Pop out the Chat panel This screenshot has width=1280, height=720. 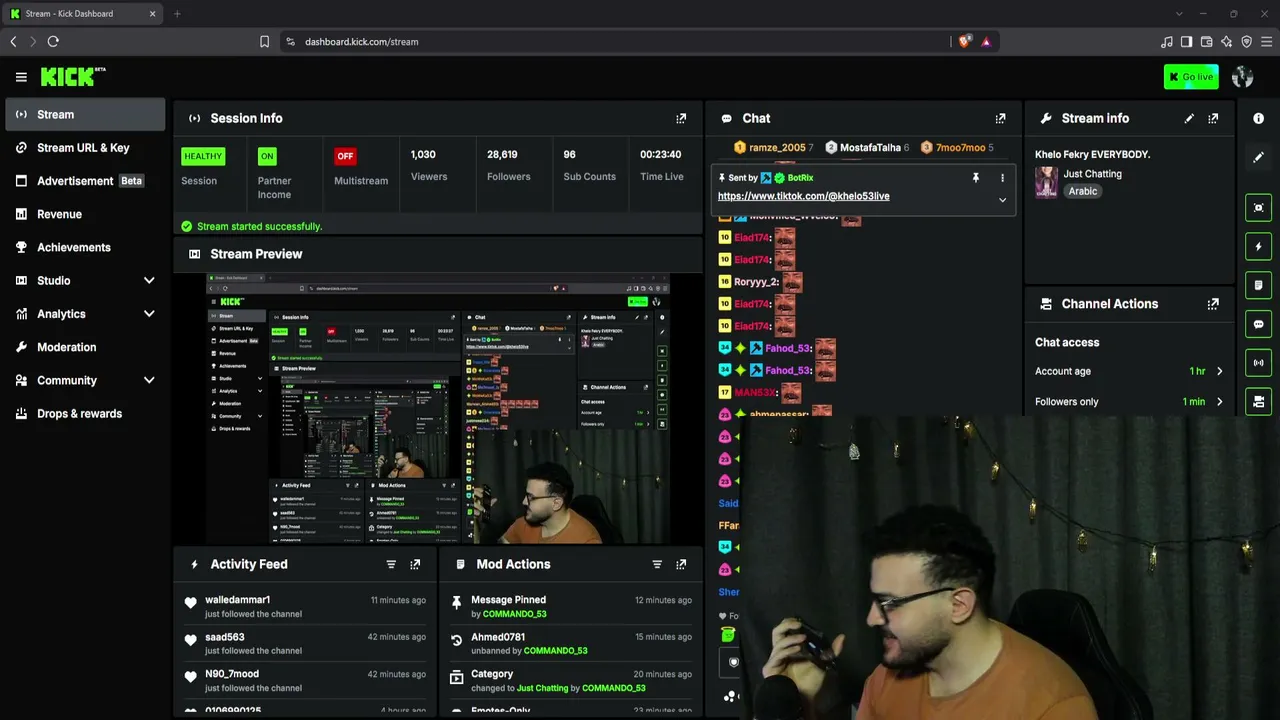[x=1000, y=118]
